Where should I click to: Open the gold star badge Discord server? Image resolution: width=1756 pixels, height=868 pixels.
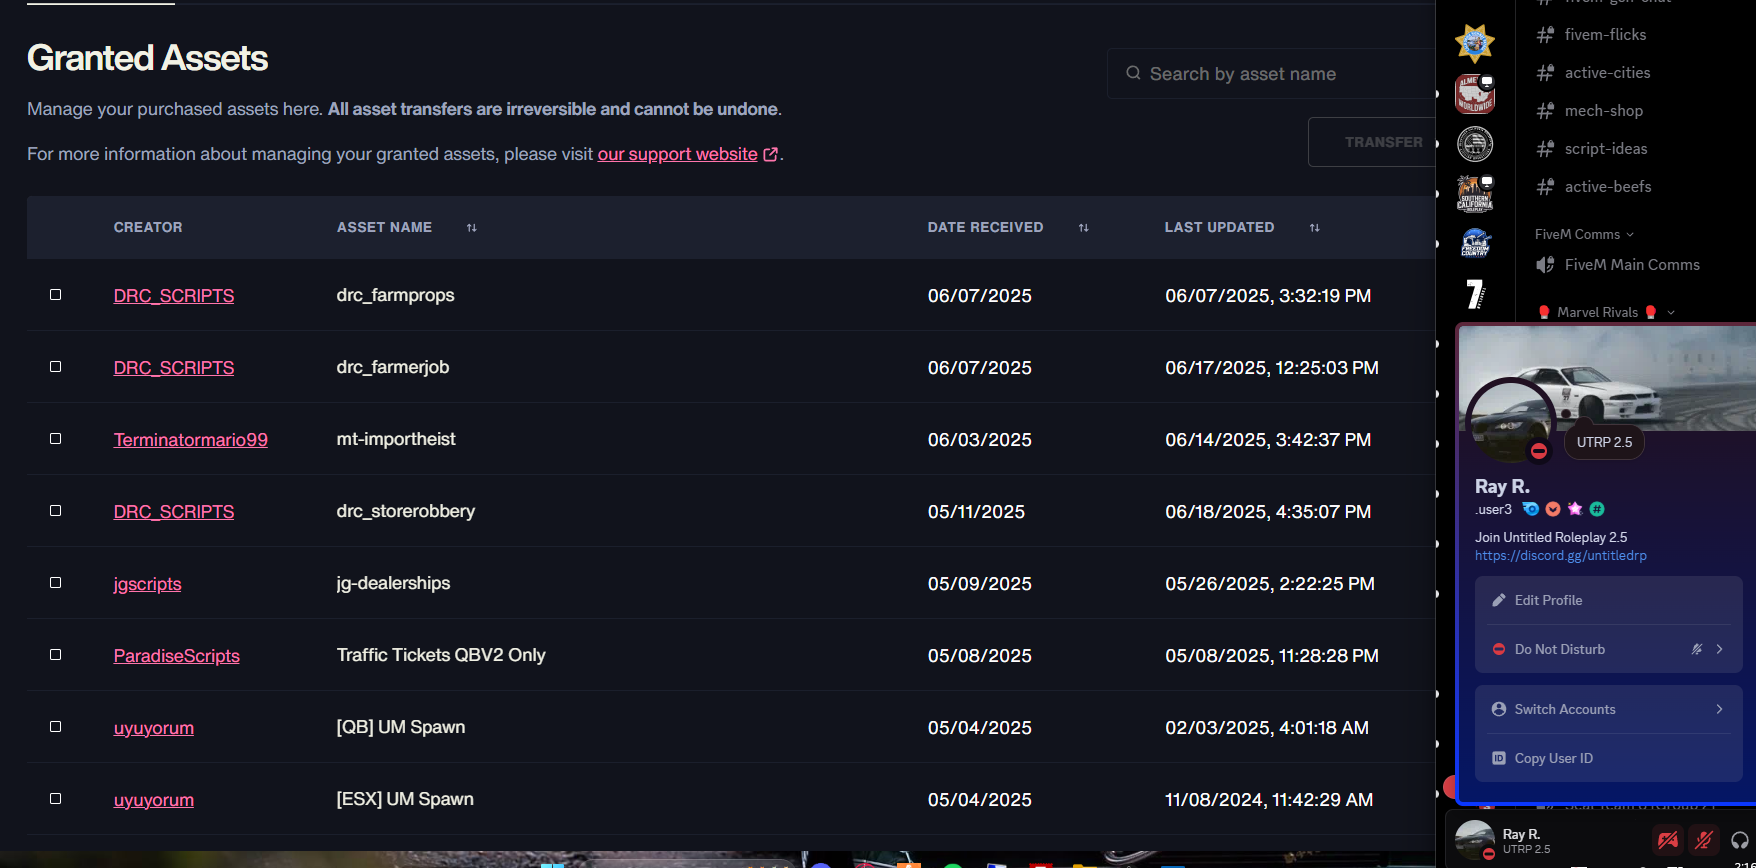coord(1474,43)
